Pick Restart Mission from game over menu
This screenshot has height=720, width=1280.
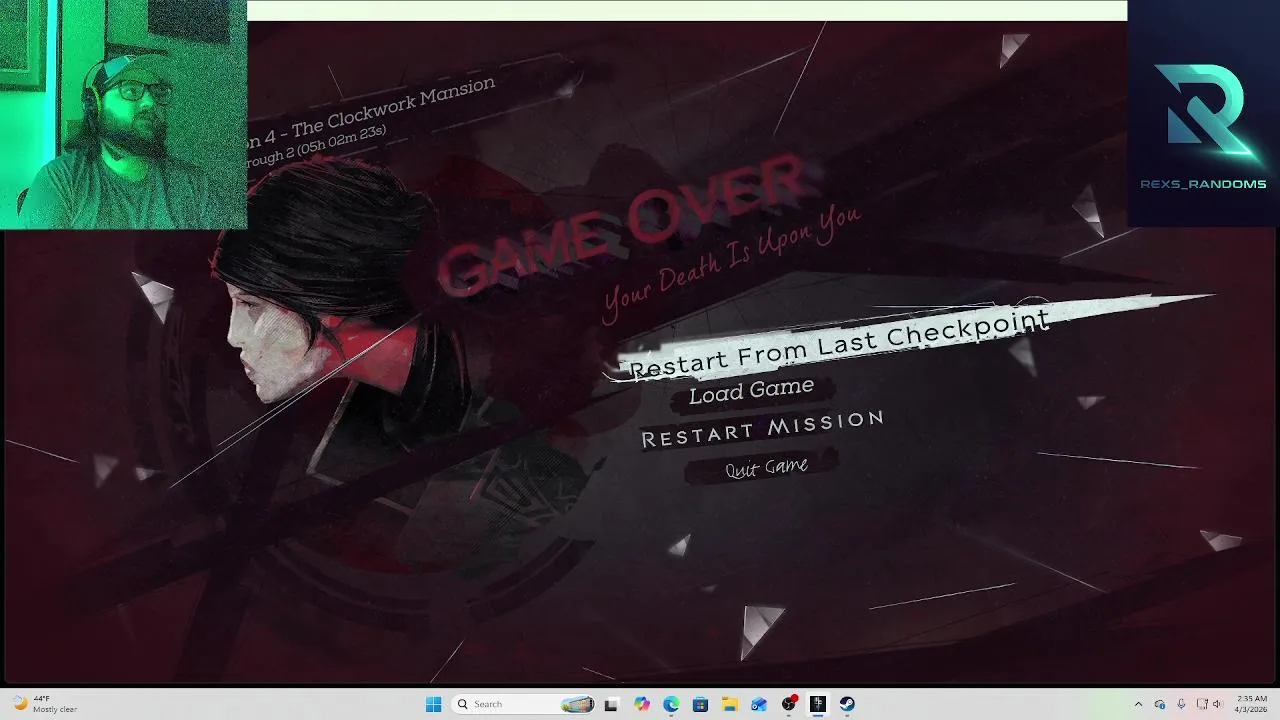click(x=763, y=429)
